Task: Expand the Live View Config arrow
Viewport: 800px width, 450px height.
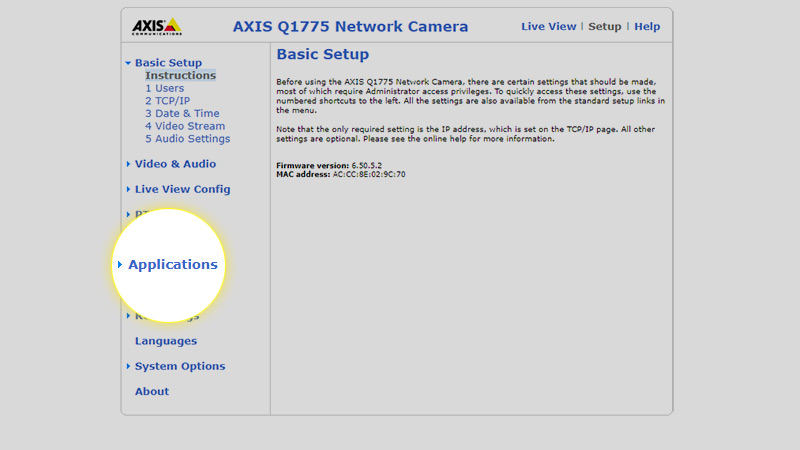Action: (x=128, y=189)
